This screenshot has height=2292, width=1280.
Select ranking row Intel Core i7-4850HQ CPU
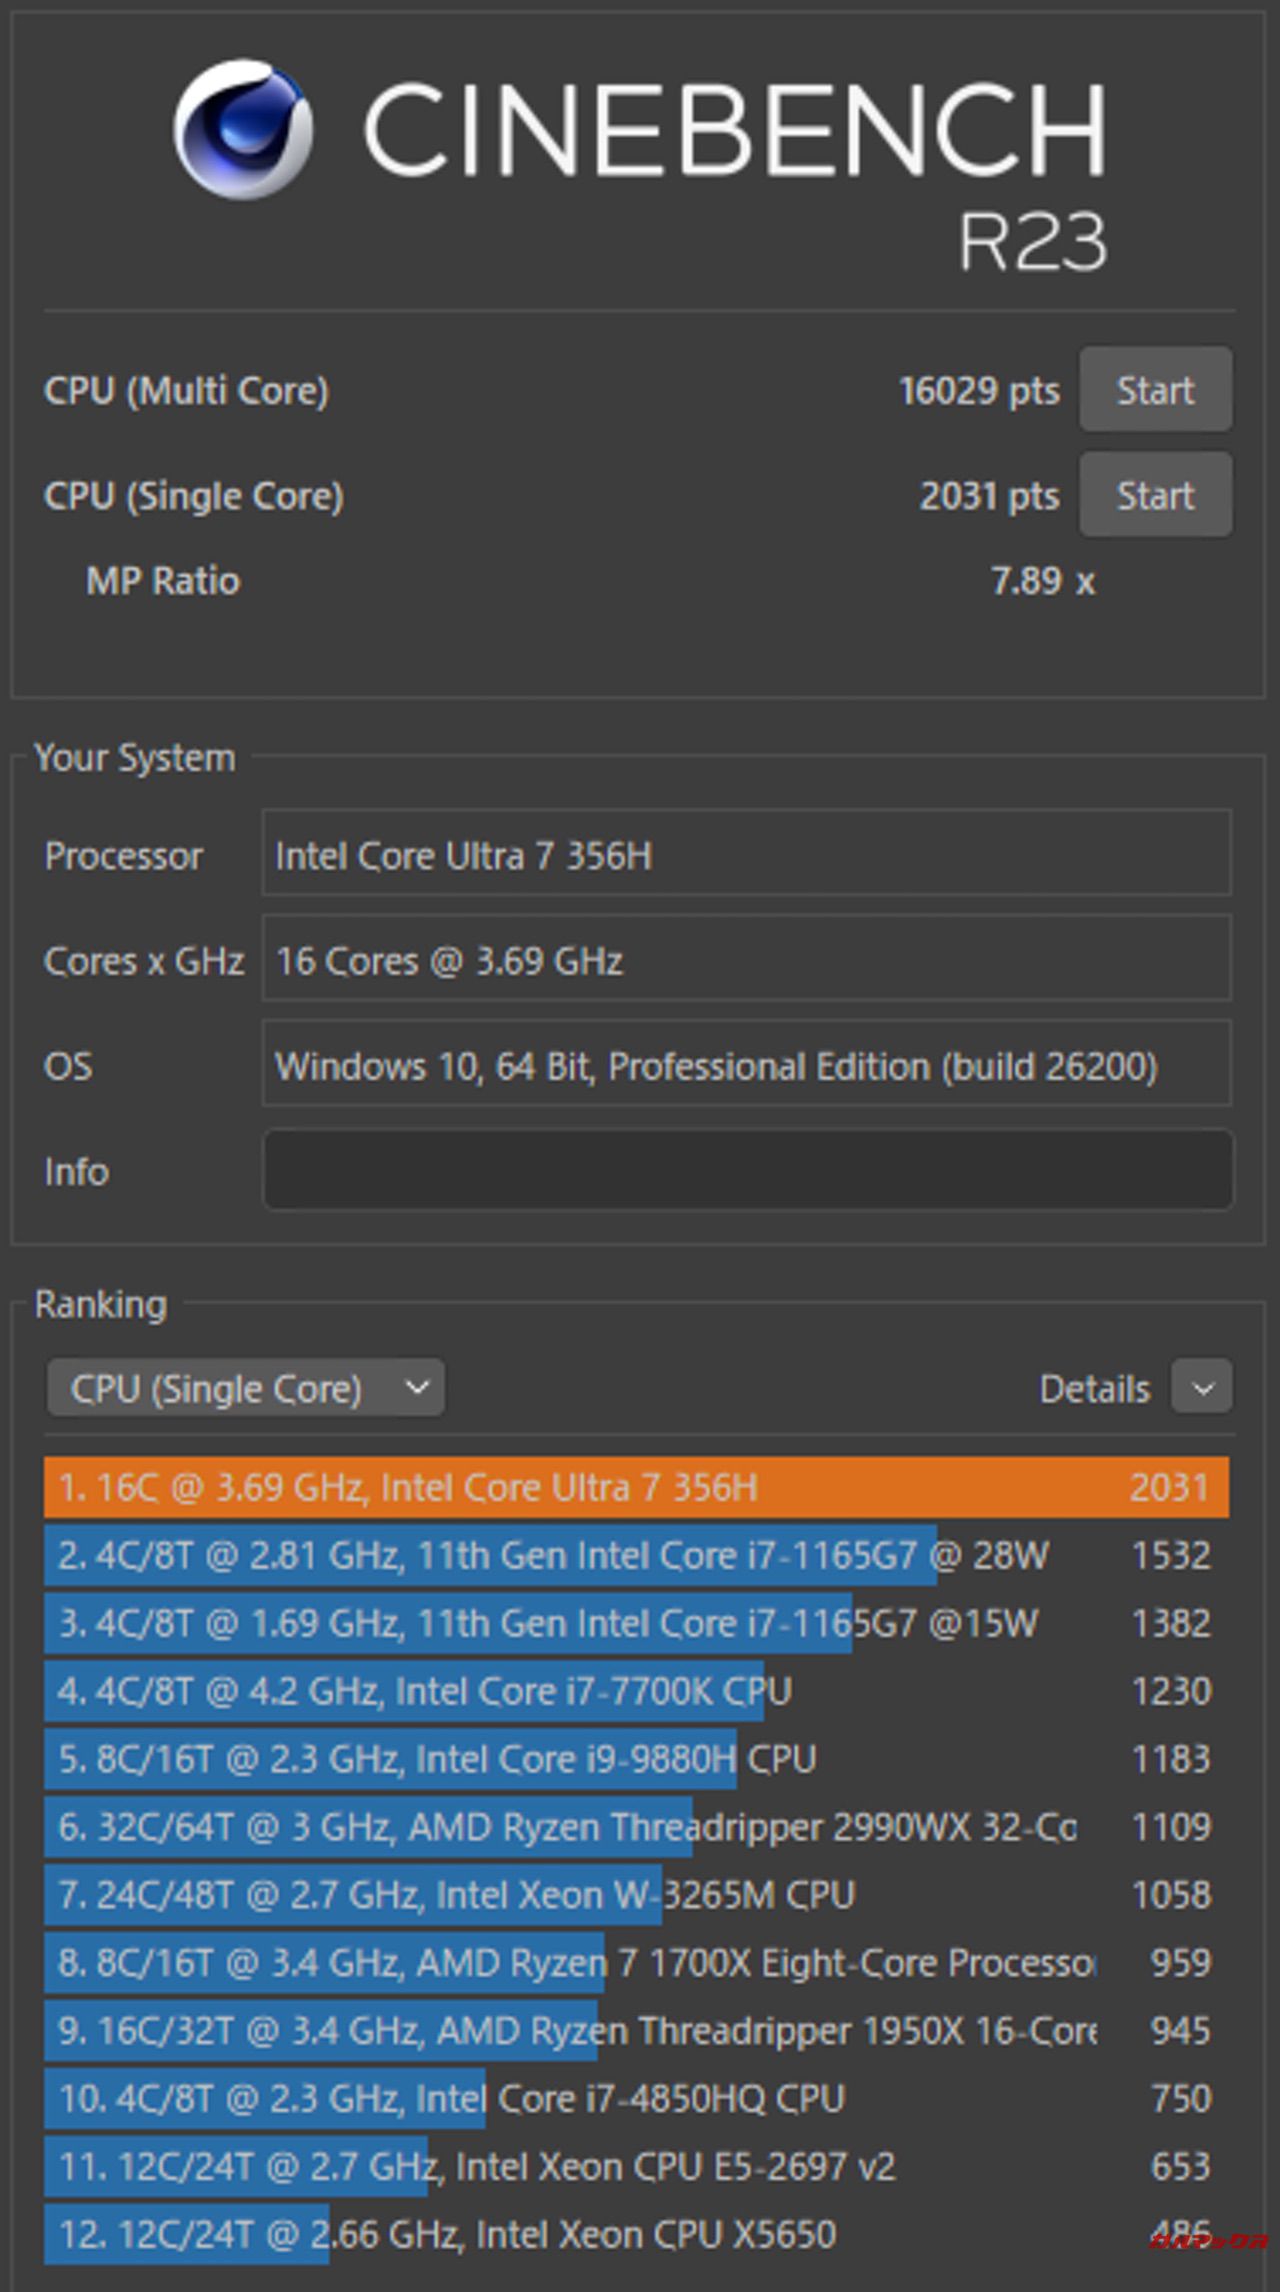[636, 2099]
